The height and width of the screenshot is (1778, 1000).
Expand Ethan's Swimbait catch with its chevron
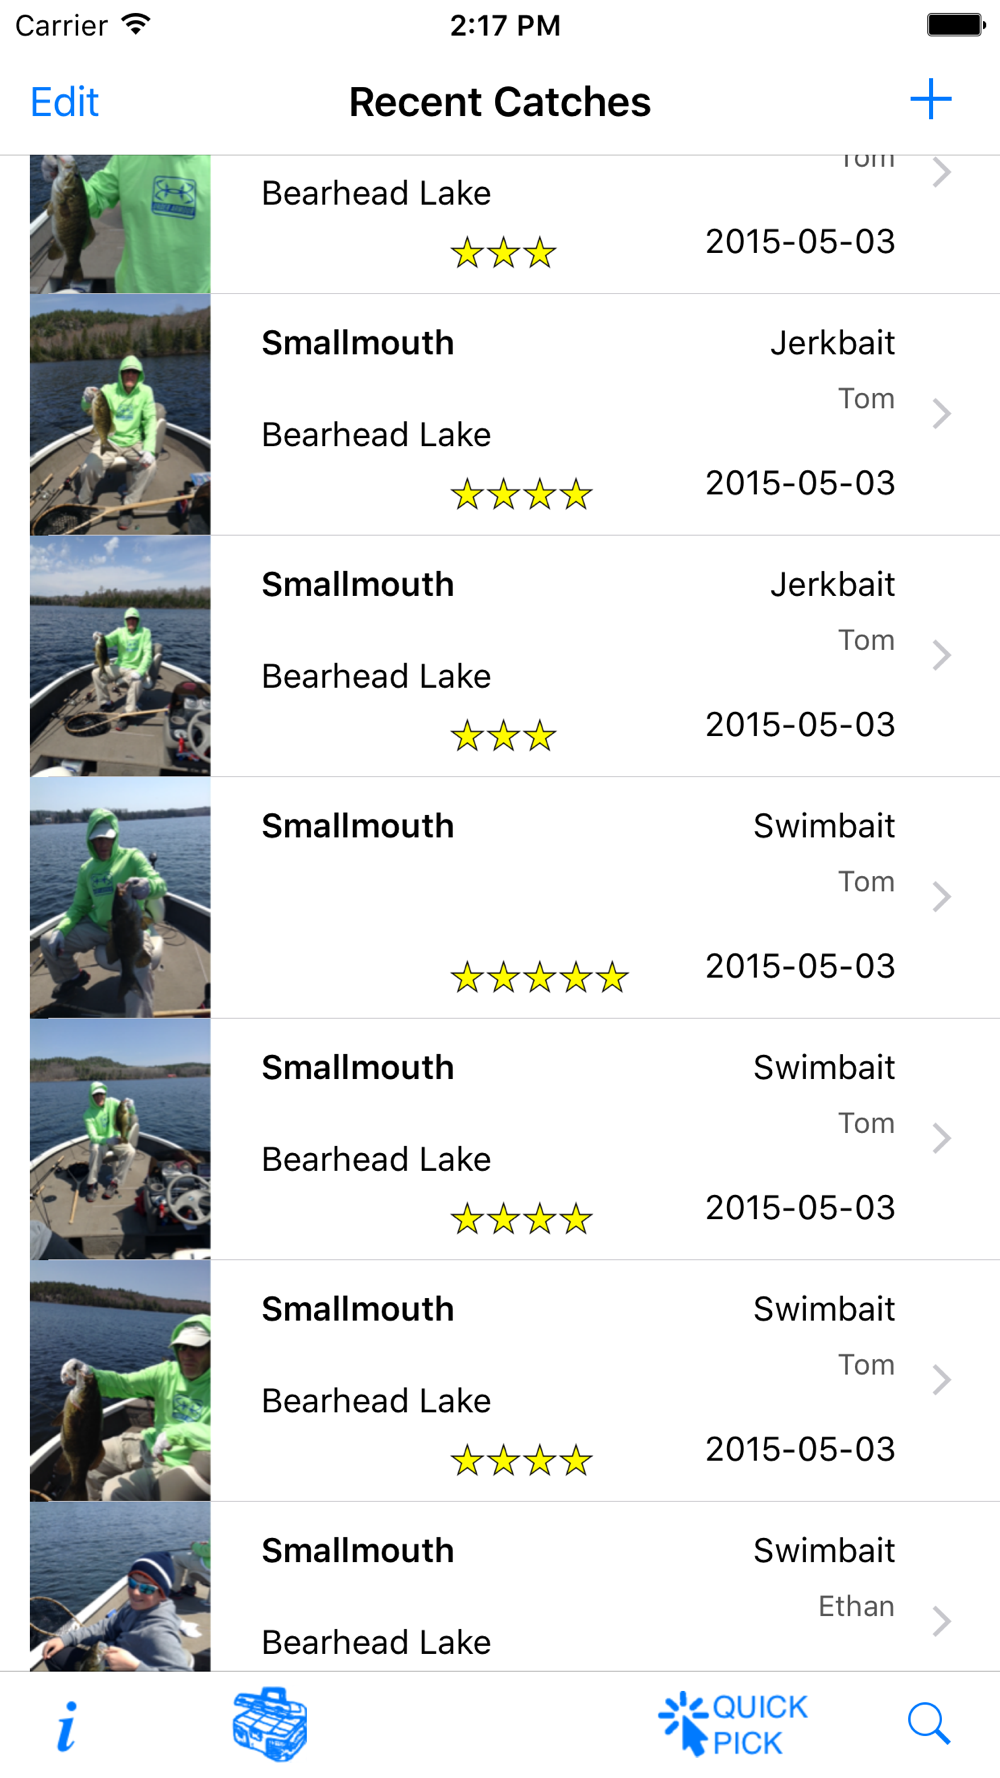[x=941, y=1621]
